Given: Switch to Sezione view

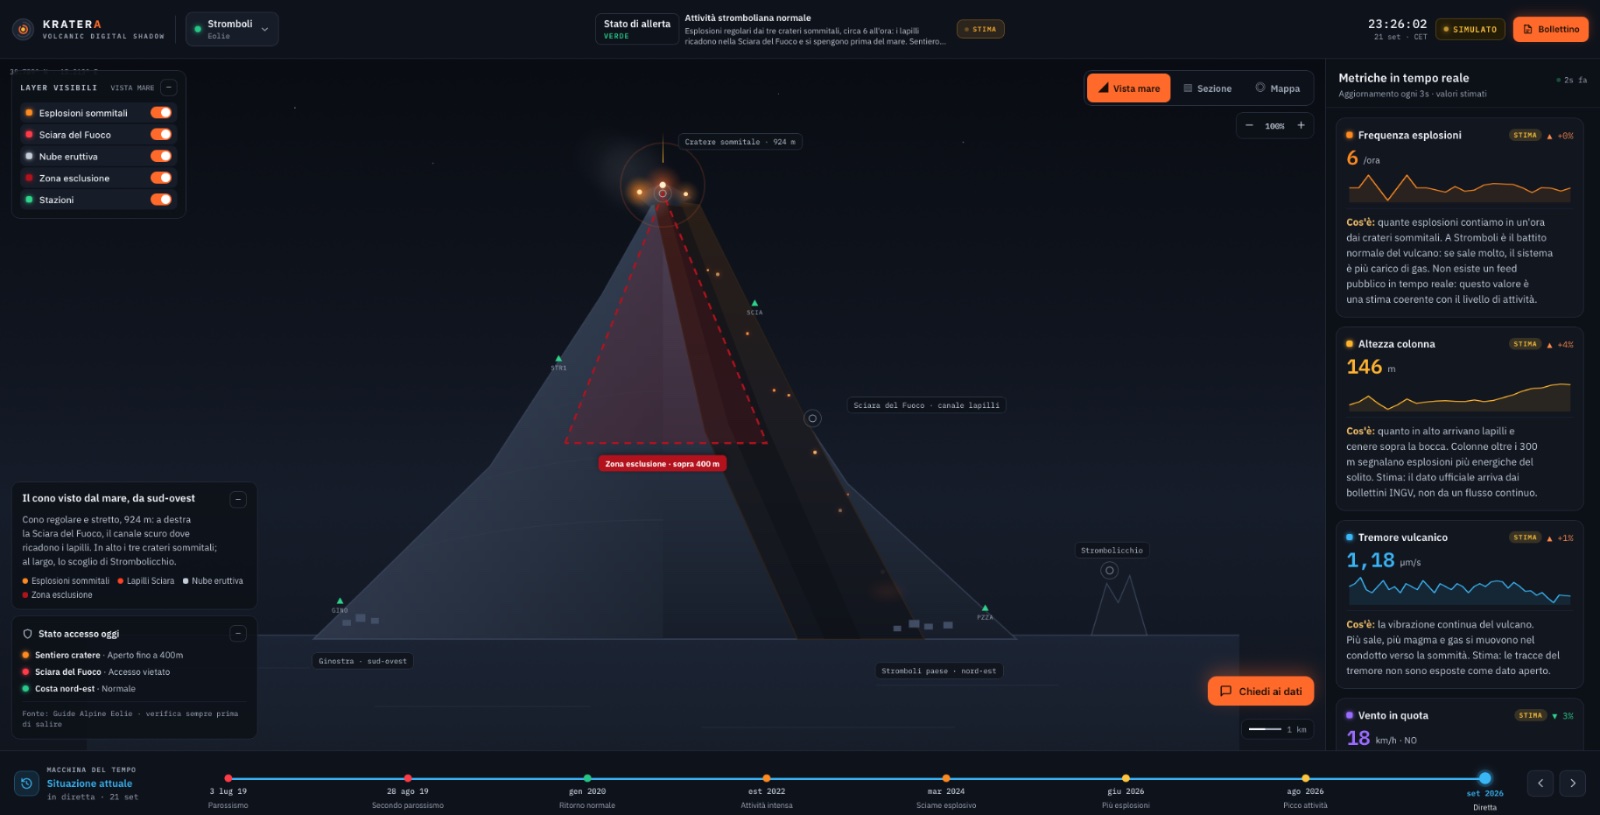Looking at the screenshot, I should 1207,88.
